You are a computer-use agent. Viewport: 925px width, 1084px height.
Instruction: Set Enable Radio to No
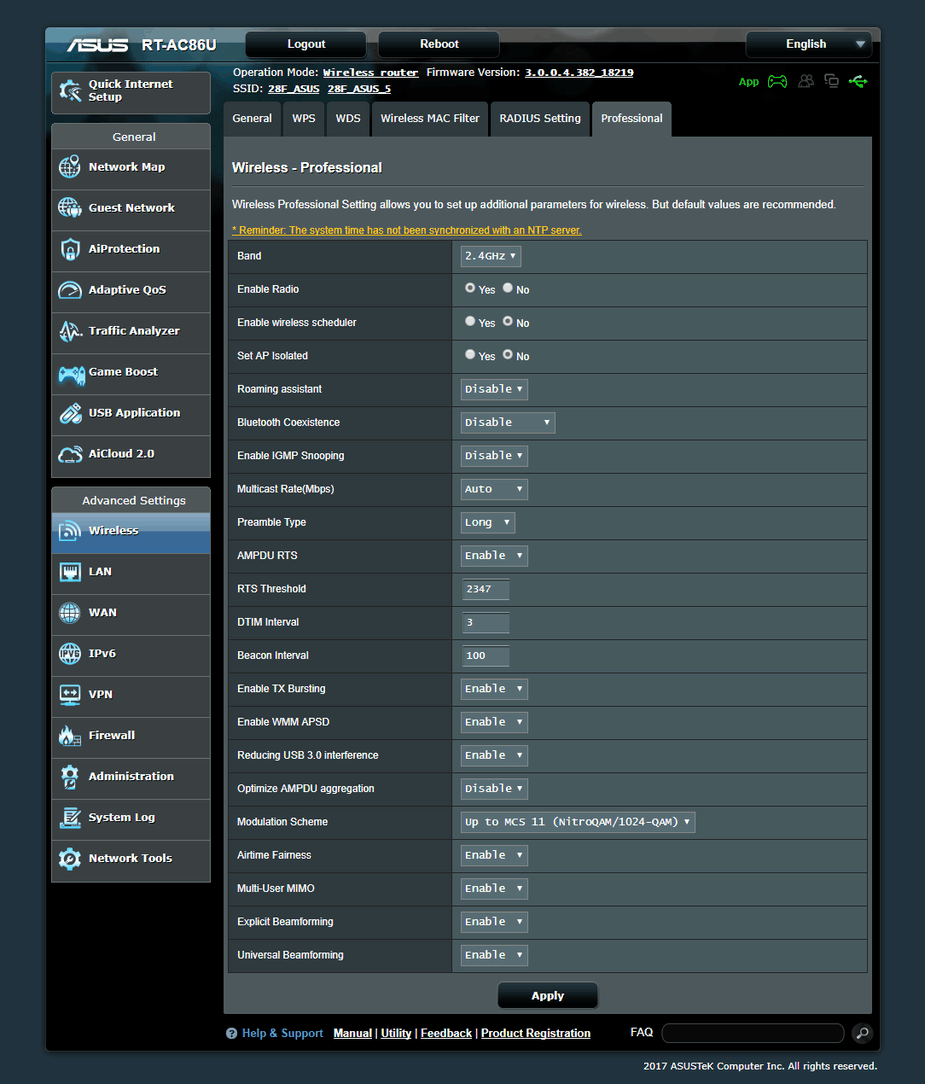(x=507, y=288)
